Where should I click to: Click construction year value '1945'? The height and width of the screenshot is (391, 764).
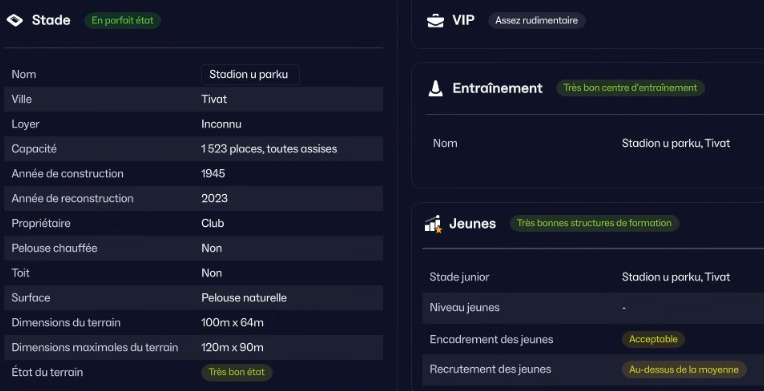tap(213, 174)
